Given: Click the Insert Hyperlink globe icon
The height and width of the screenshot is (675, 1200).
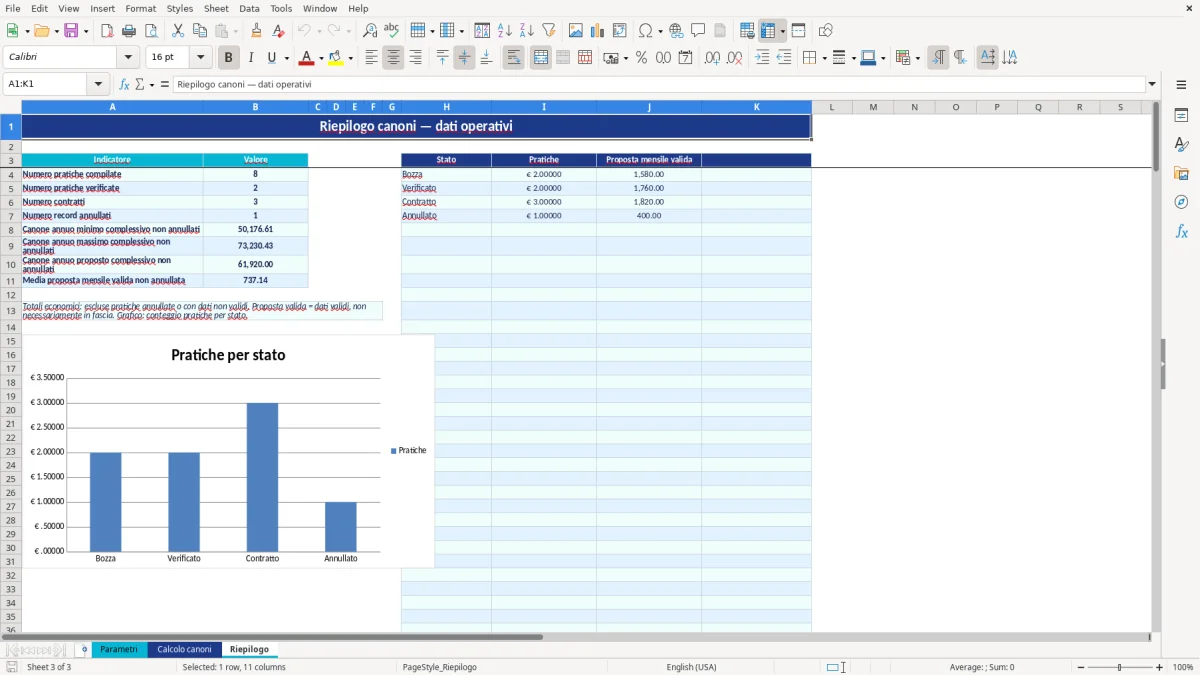Looking at the screenshot, I should [x=677, y=31].
